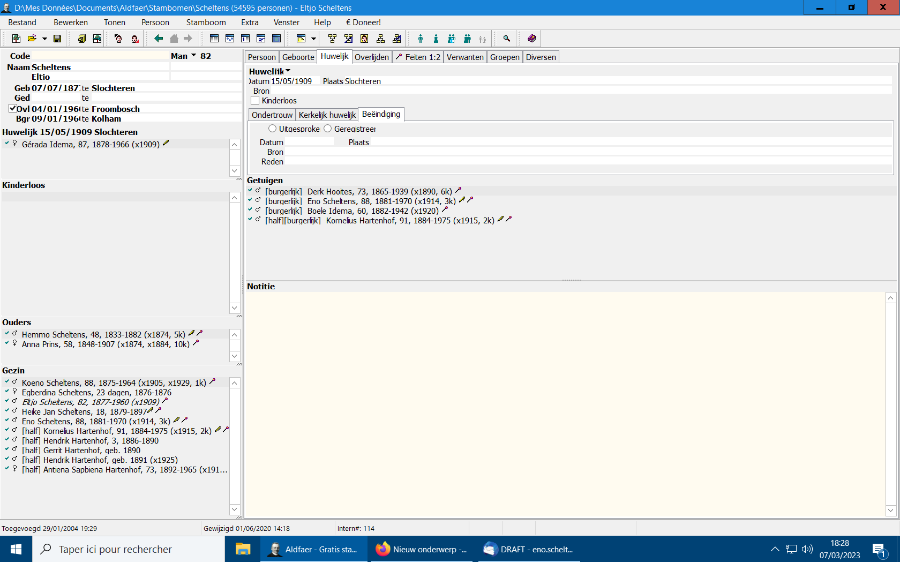900x562 pixels.
Task: Select the Uitgesproke radio button
Action: click(x=272, y=128)
